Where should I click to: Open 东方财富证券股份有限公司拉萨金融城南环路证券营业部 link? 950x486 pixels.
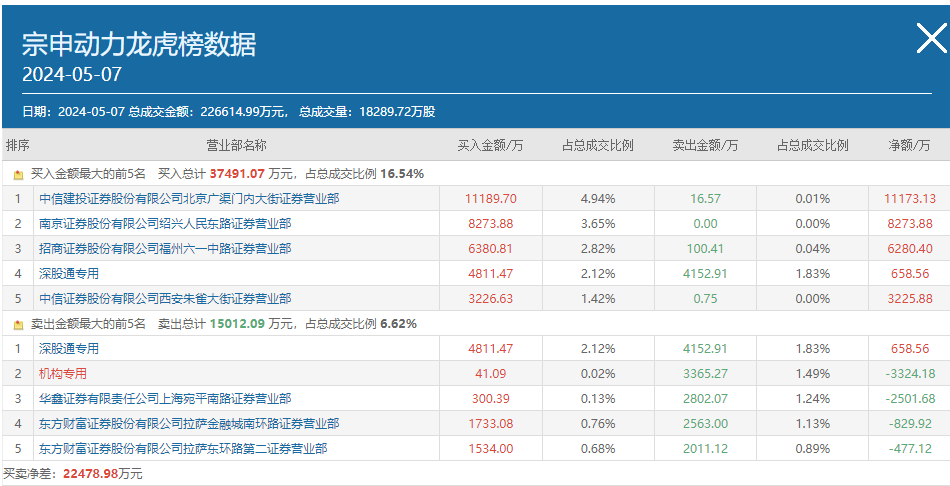189,424
